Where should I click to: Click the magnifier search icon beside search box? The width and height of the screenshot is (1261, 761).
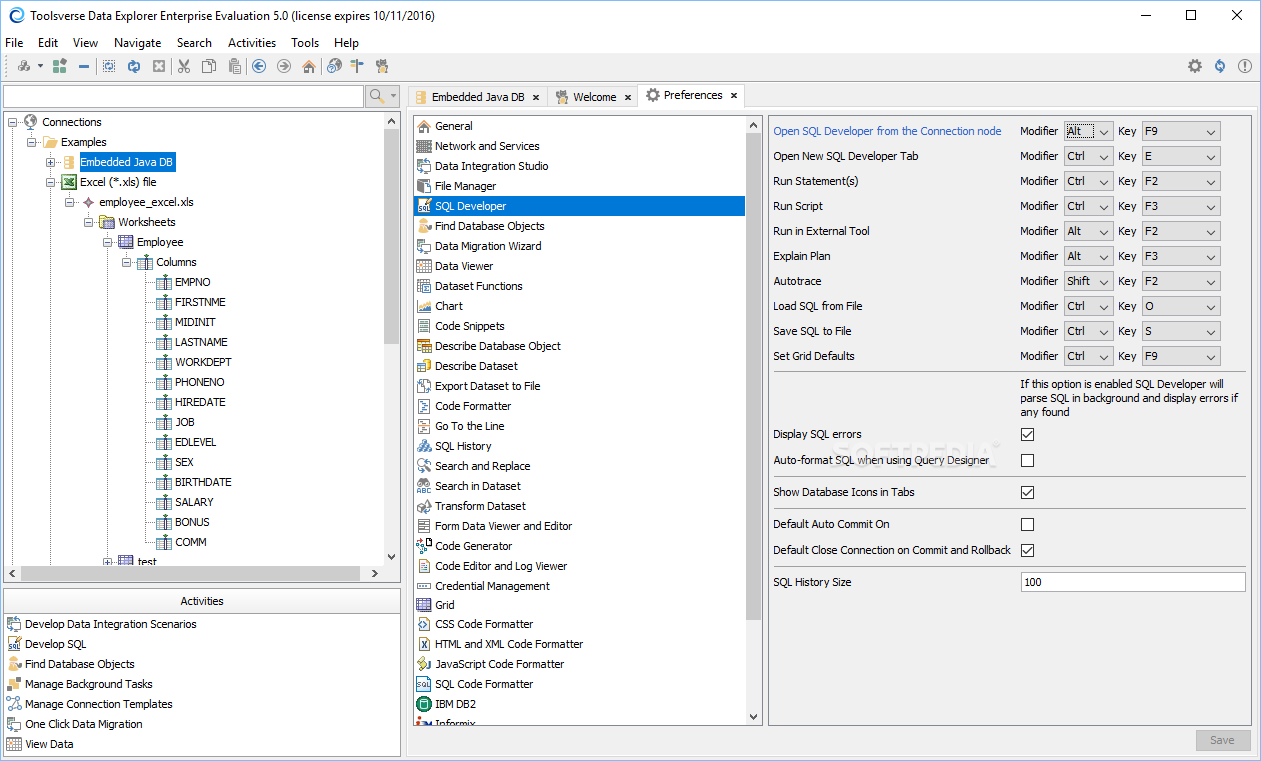coord(377,96)
